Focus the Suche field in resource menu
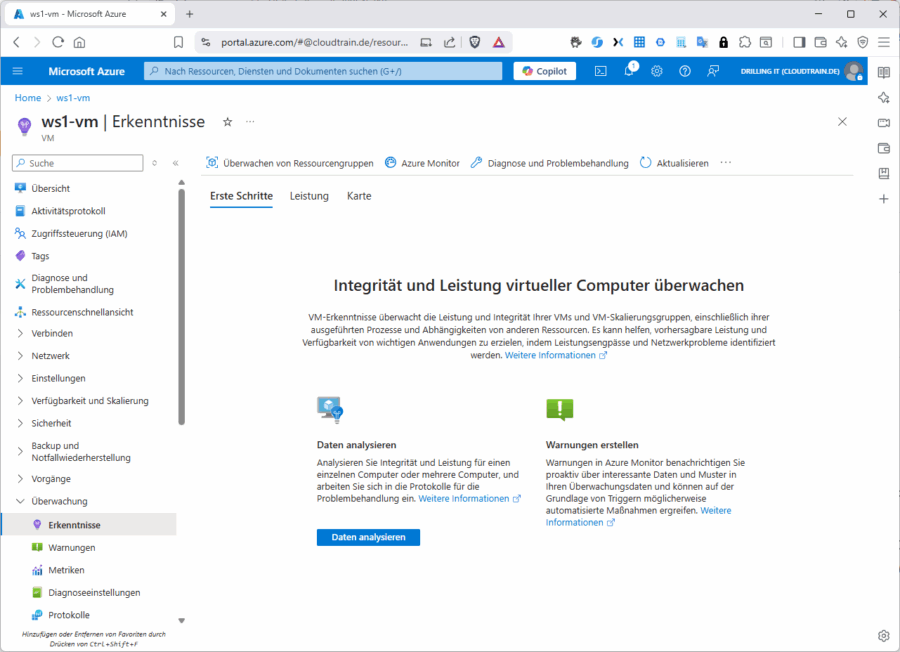The height and width of the screenshot is (652, 900). click(77, 163)
